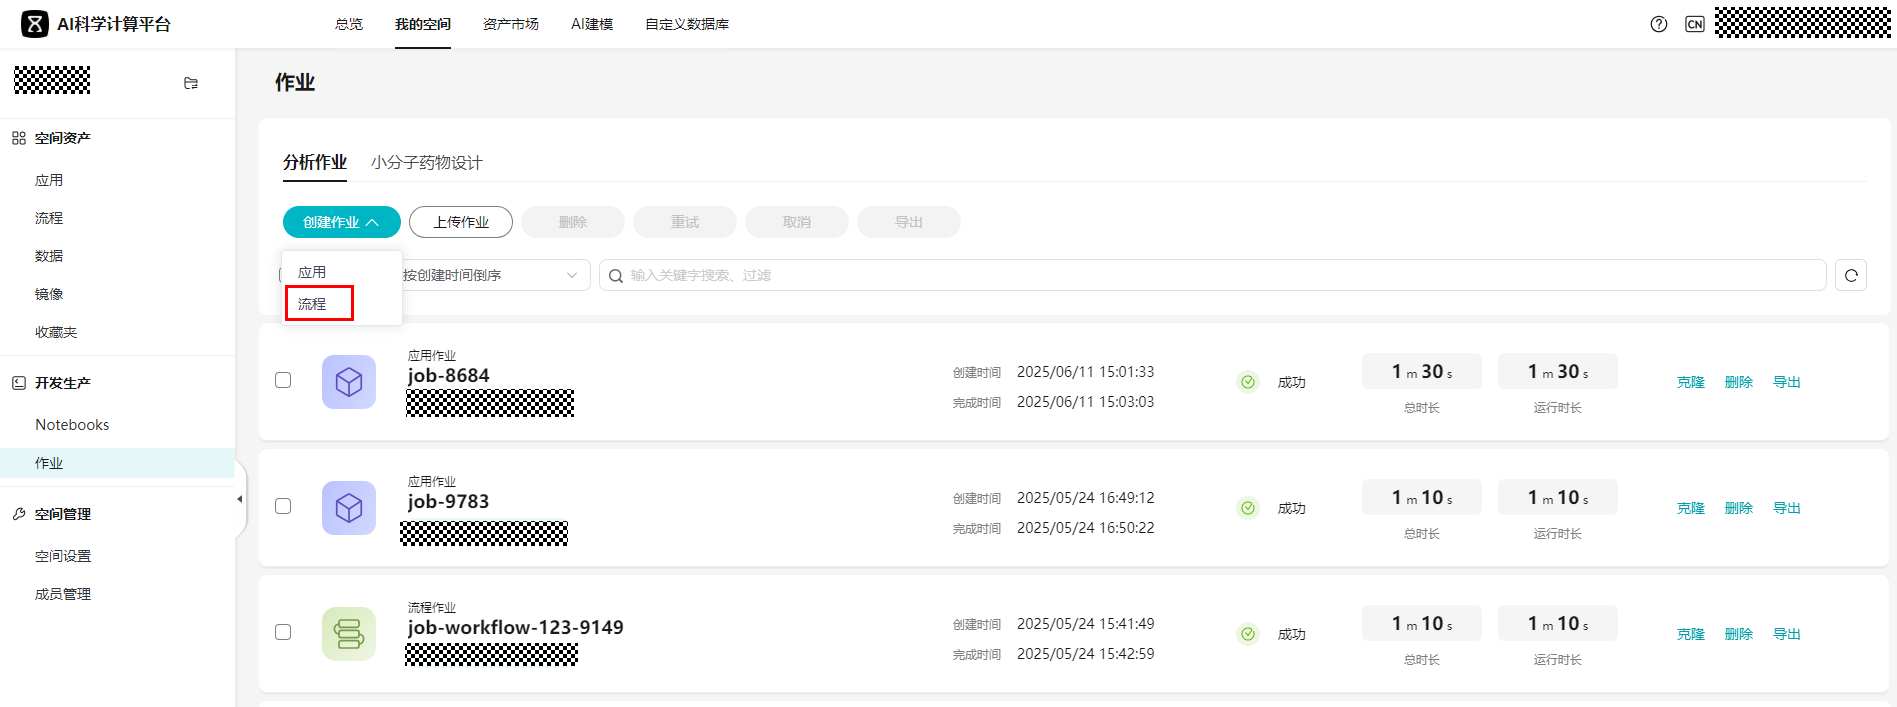
Task: Collapse sidebar with the arrow handle
Action: 240,499
